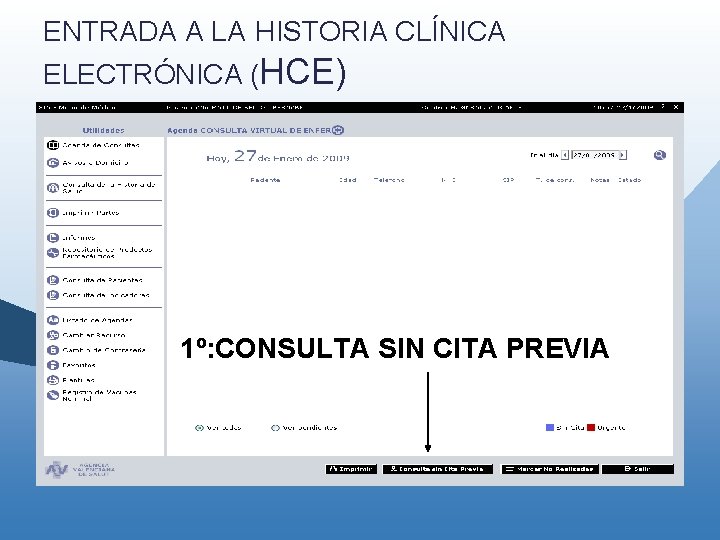Screen dimensions: 720x540
Task: Open Listado de Agendas icon
Action: click(x=53, y=320)
